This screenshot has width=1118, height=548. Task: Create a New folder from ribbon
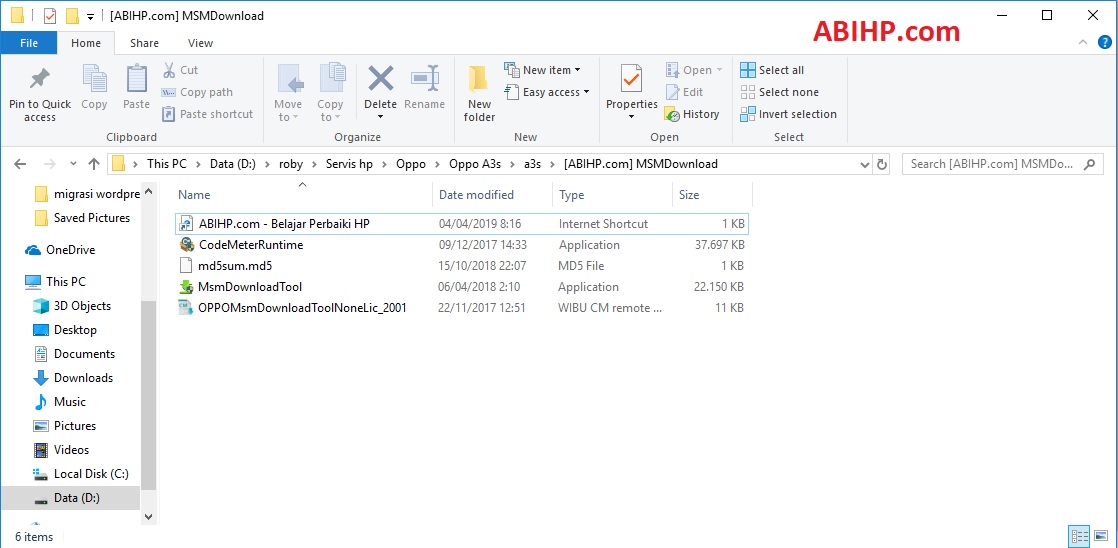[x=478, y=93]
